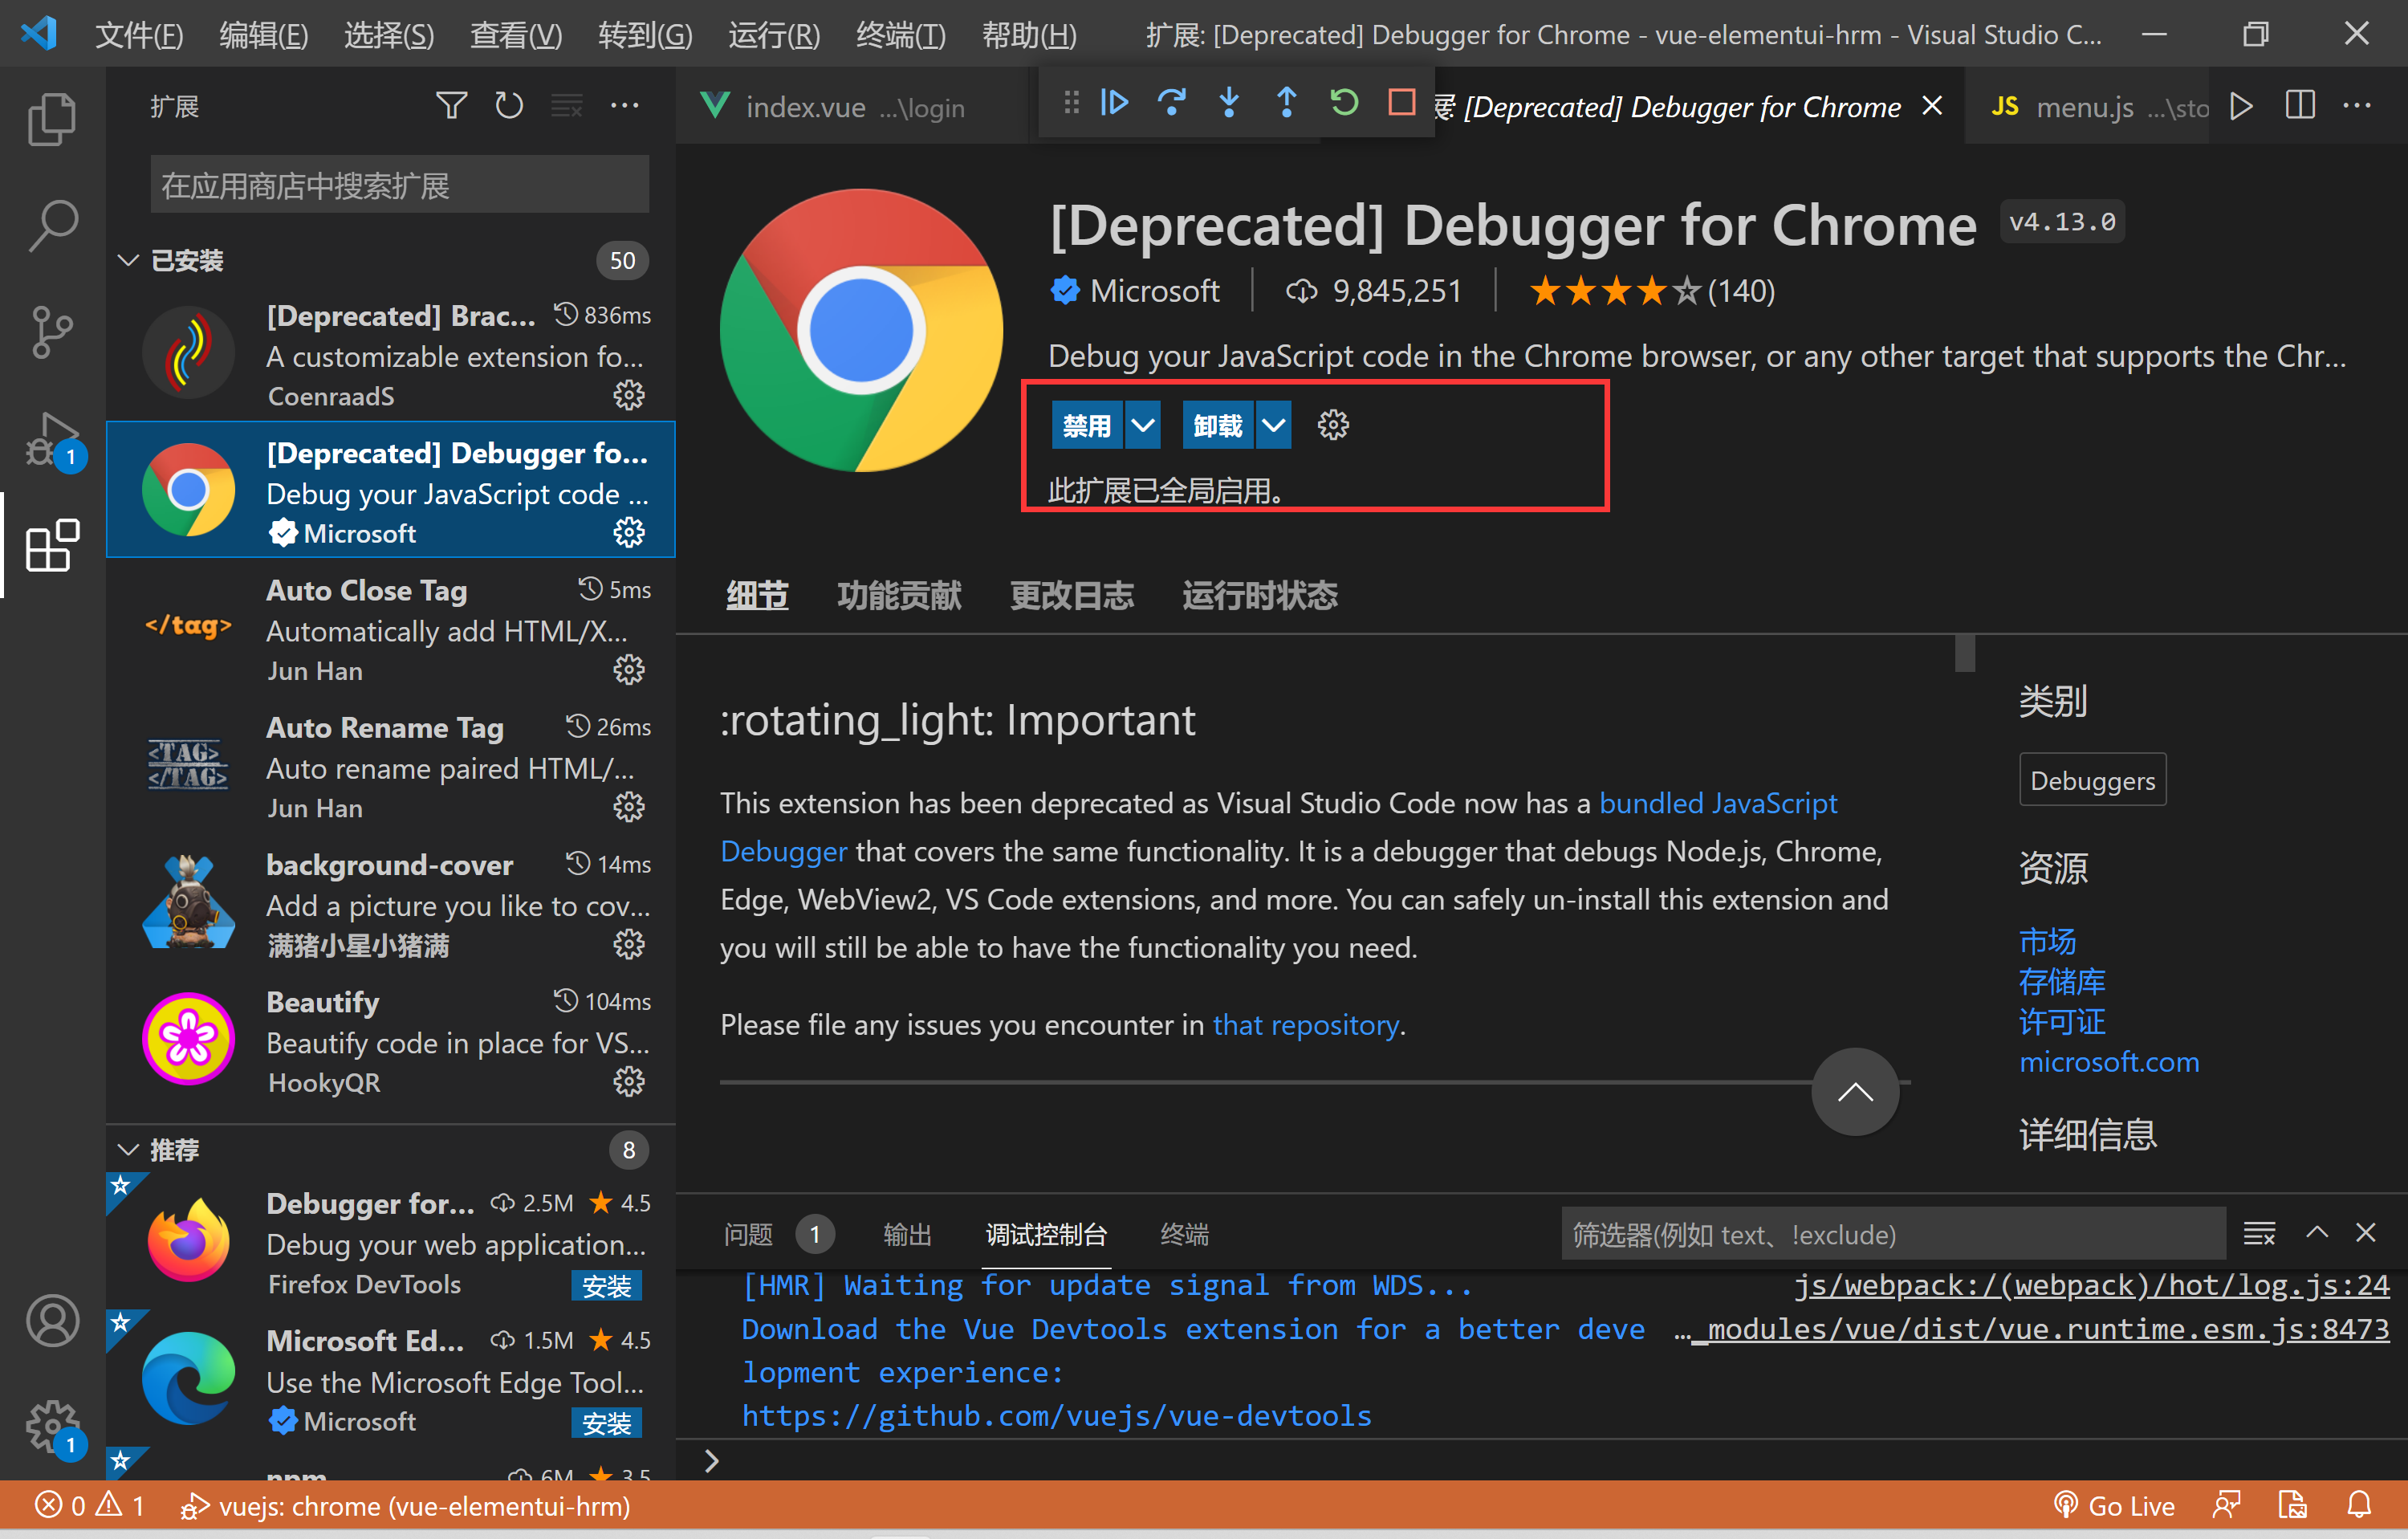Step out in the debug toolbar
Screen dimensions: 2408x1539
(1286, 102)
